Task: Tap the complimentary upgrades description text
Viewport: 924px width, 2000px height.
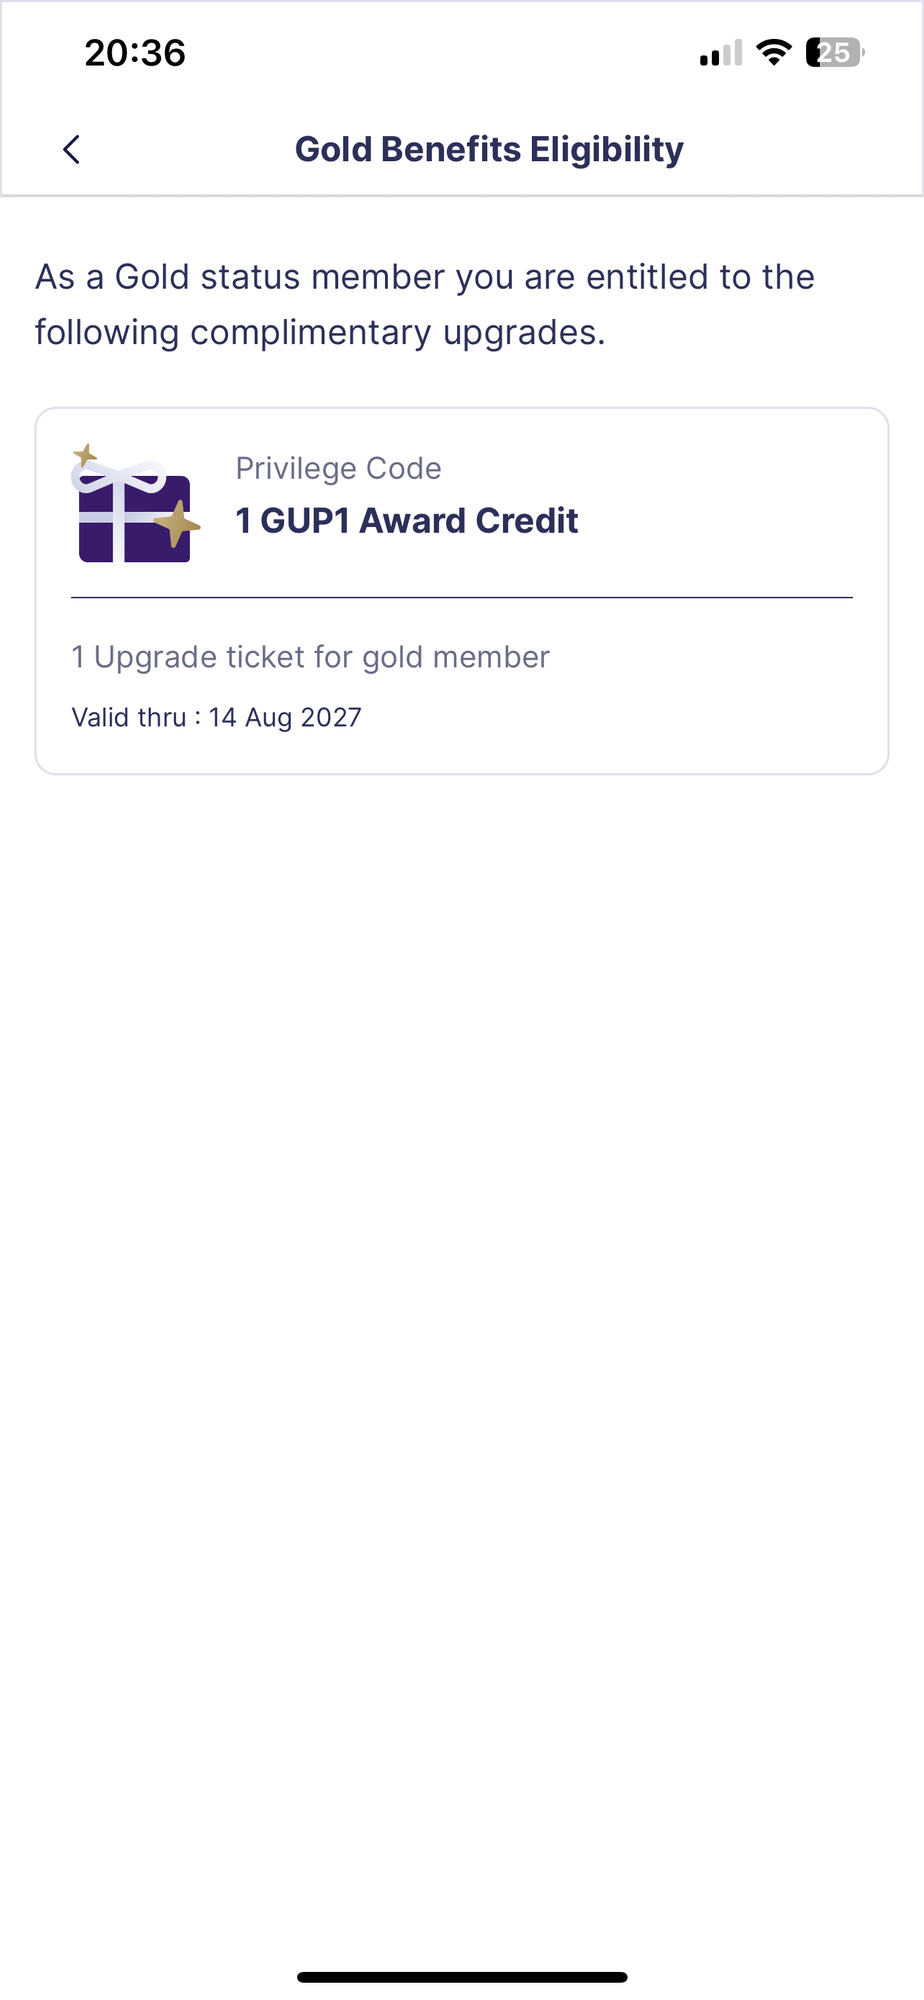Action: tap(425, 304)
